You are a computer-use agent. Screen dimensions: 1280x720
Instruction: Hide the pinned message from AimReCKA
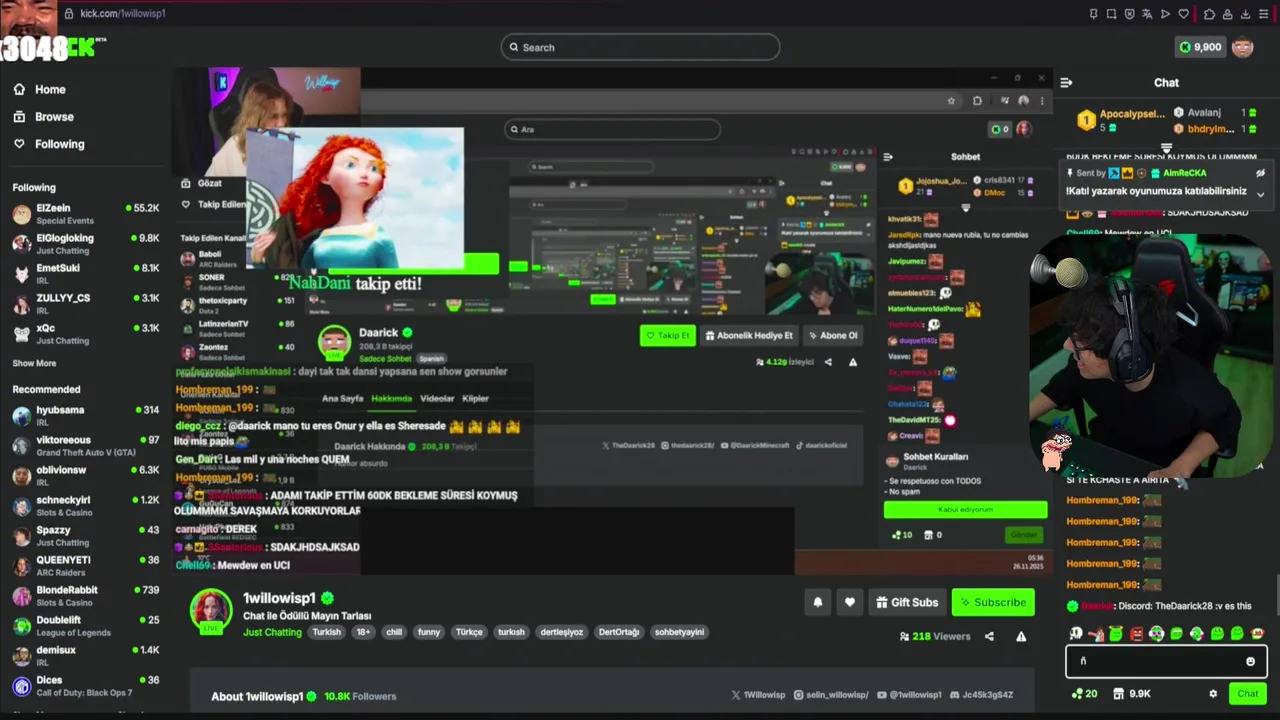click(1260, 173)
